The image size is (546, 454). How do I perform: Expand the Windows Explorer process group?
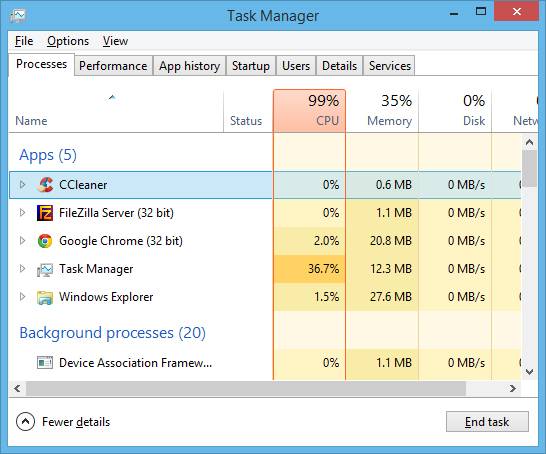pos(22,297)
